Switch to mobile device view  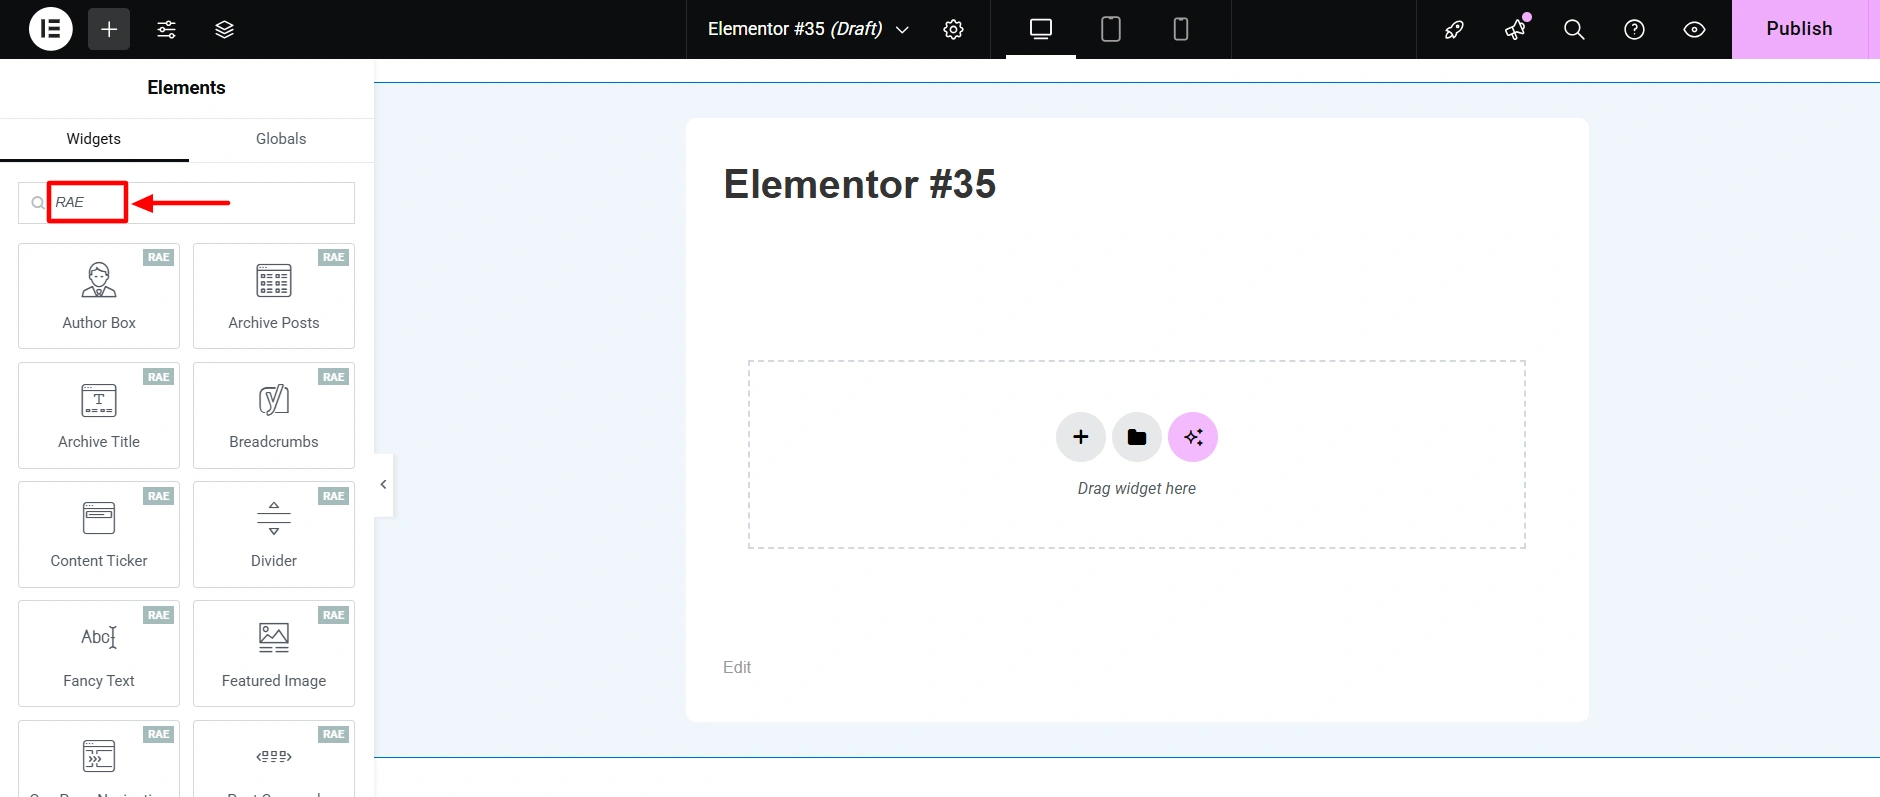[x=1181, y=29]
